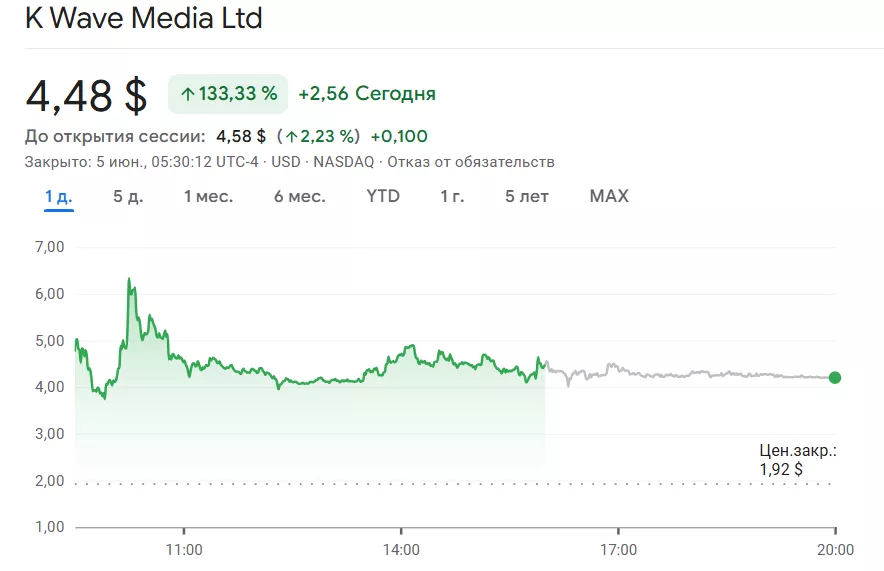Click the small arrow beside 2,23 %
The width and height of the screenshot is (884, 571).
[x=291, y=136]
